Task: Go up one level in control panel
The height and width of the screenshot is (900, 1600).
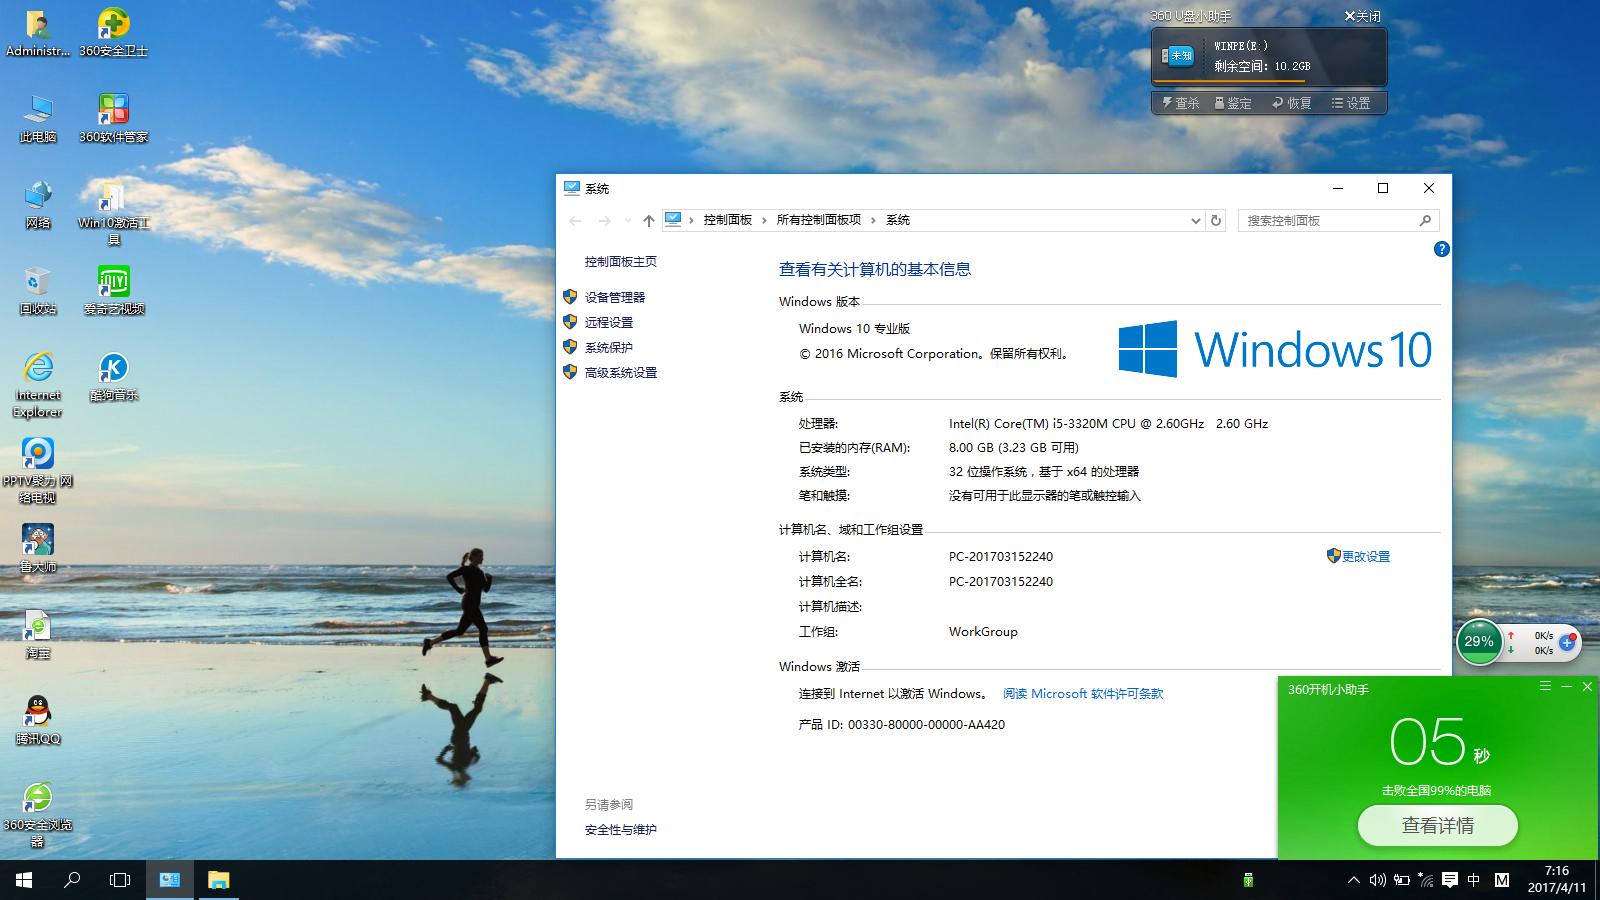Action: pyautogui.click(x=649, y=220)
